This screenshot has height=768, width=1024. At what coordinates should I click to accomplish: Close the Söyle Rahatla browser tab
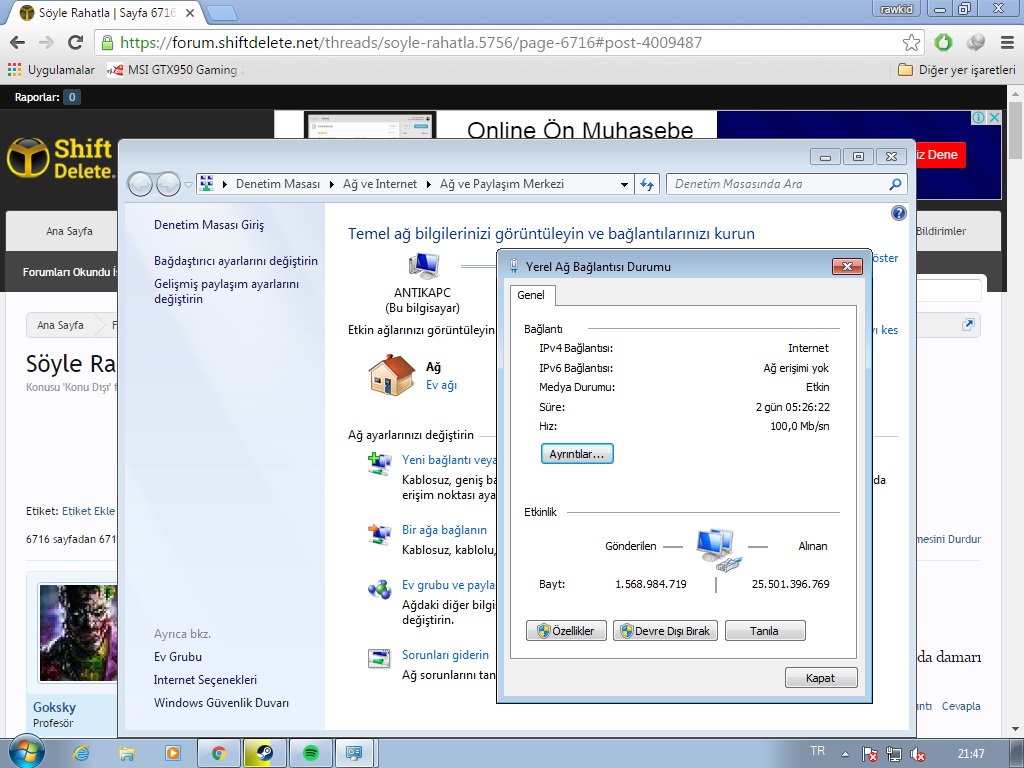189,12
